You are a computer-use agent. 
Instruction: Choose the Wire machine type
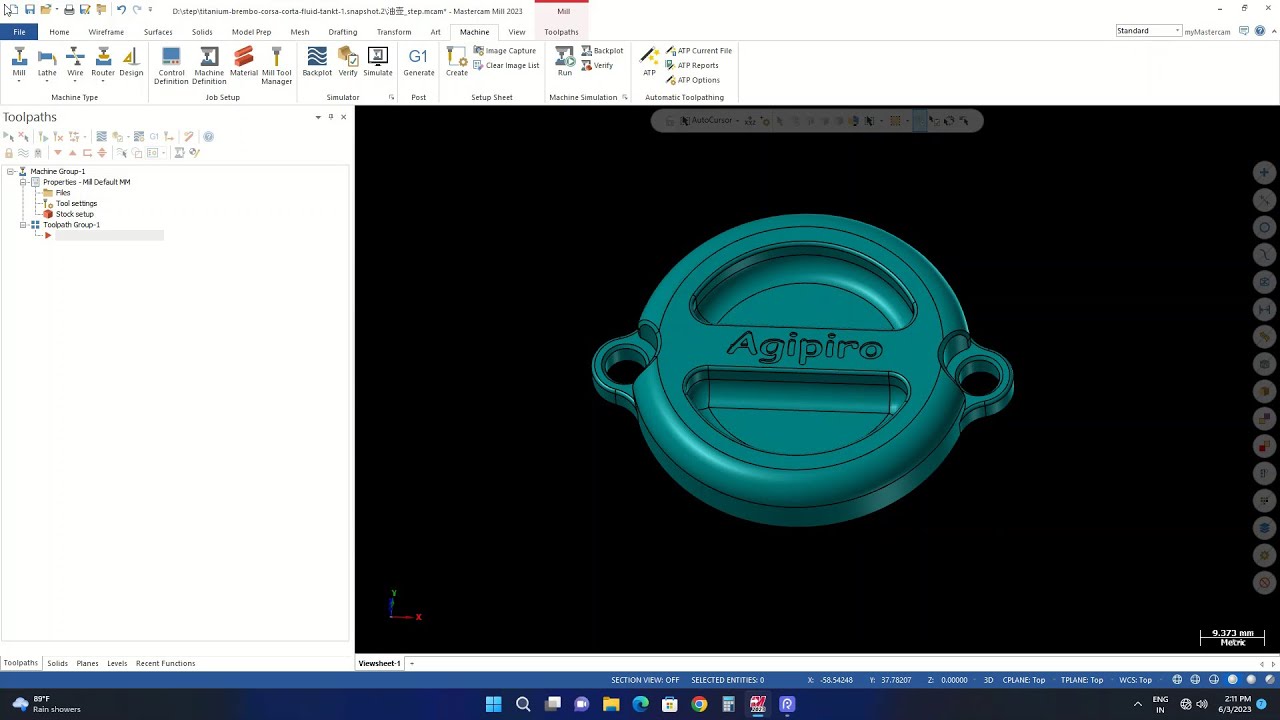75,63
